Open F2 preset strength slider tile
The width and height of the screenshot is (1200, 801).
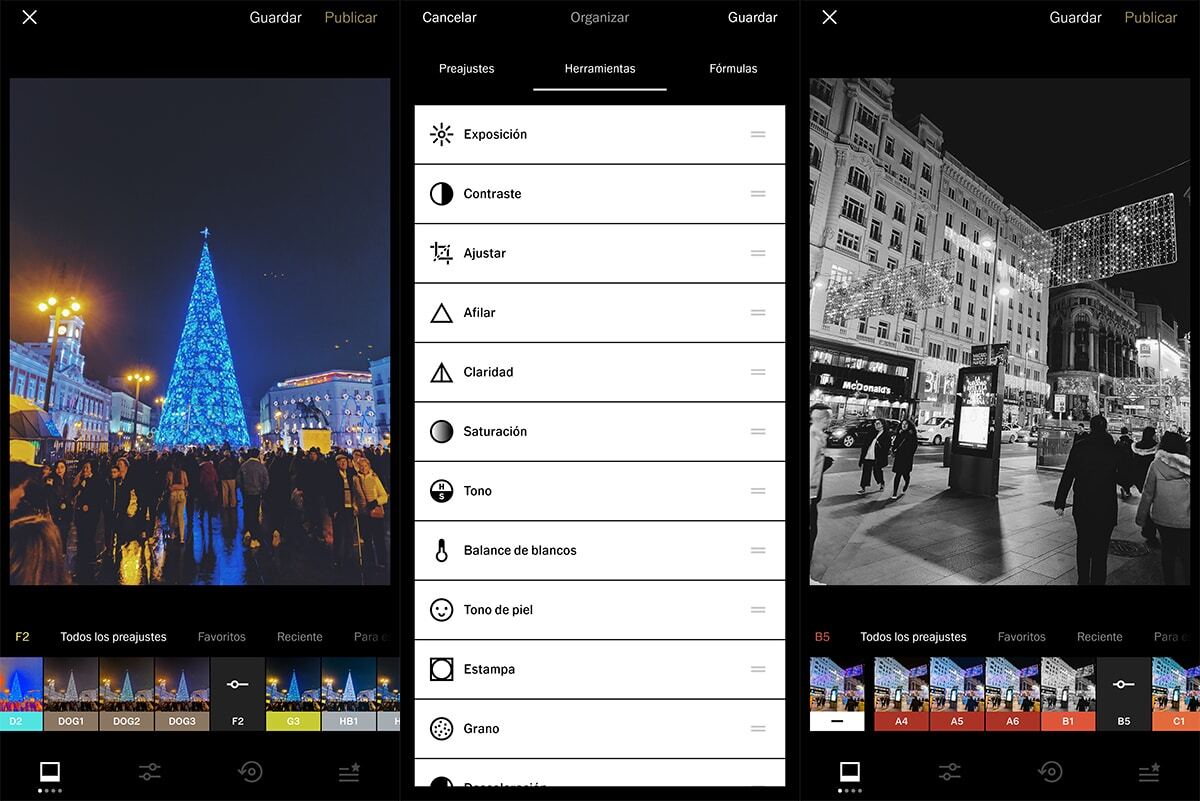[x=237, y=693]
